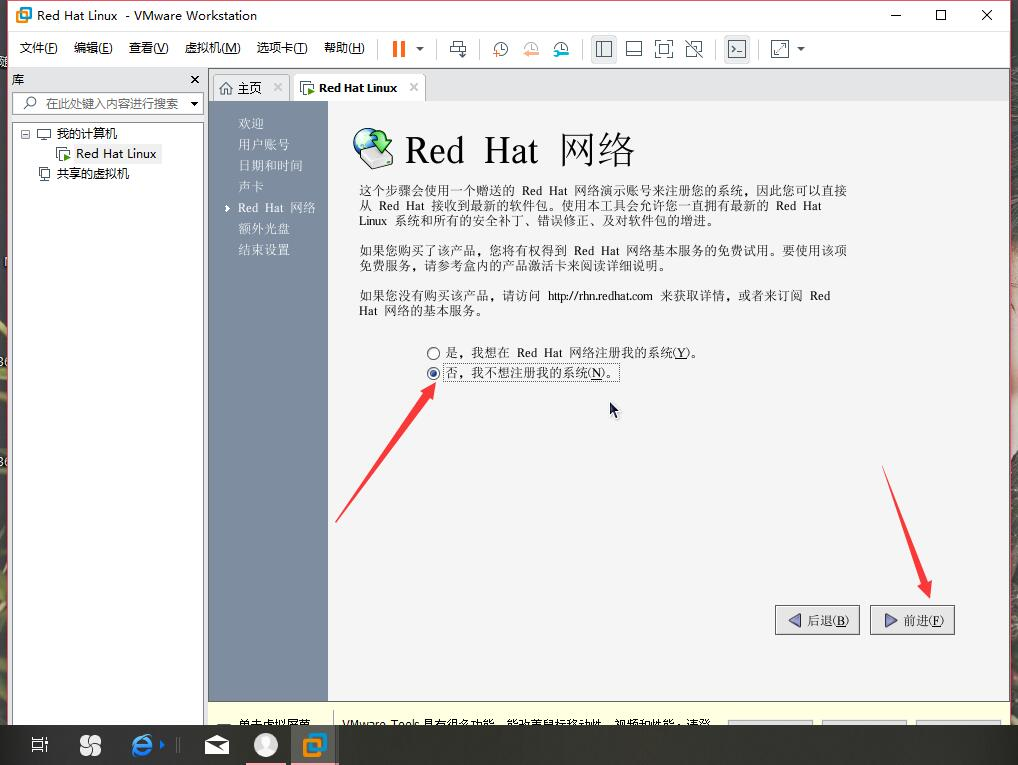Revert to previous snapshot icon
Image resolution: width=1018 pixels, height=765 pixels.
click(x=531, y=49)
